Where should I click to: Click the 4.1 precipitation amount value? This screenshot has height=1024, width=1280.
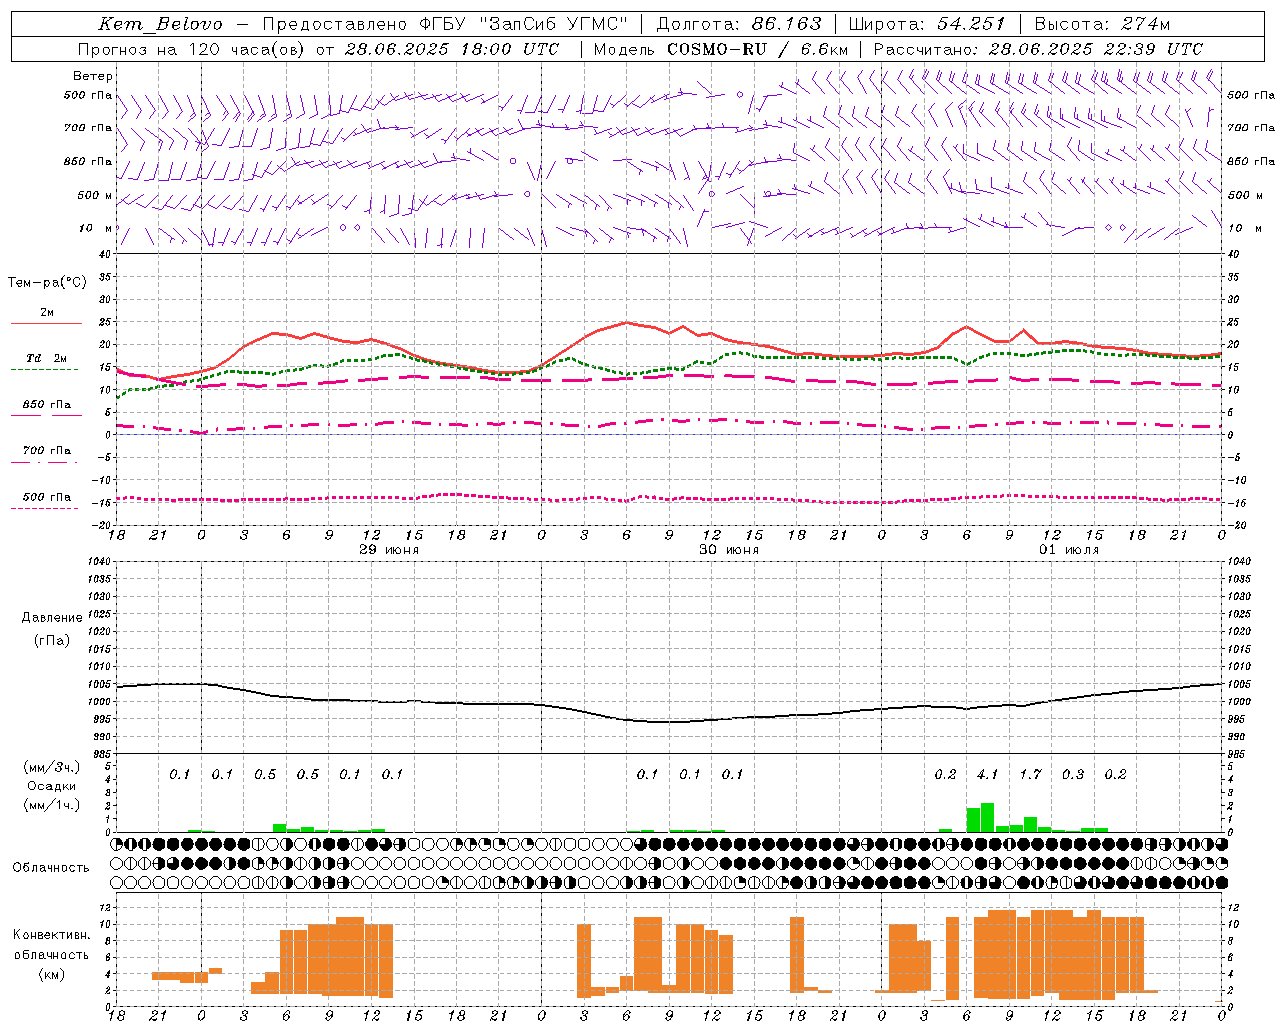click(x=988, y=774)
